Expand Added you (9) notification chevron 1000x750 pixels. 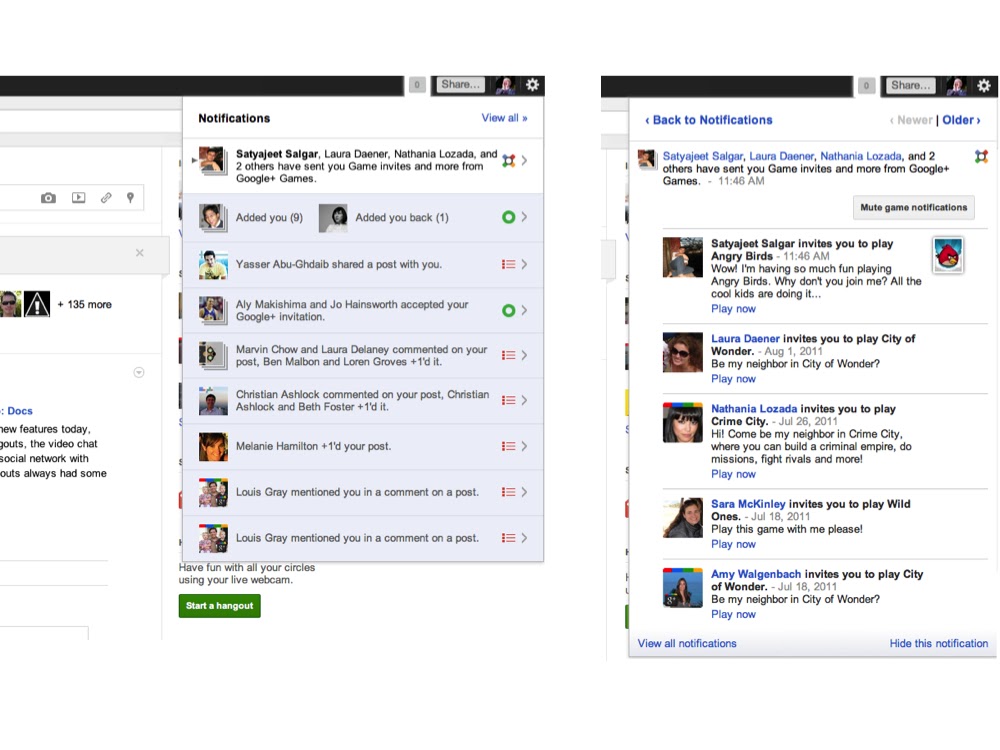(524, 217)
